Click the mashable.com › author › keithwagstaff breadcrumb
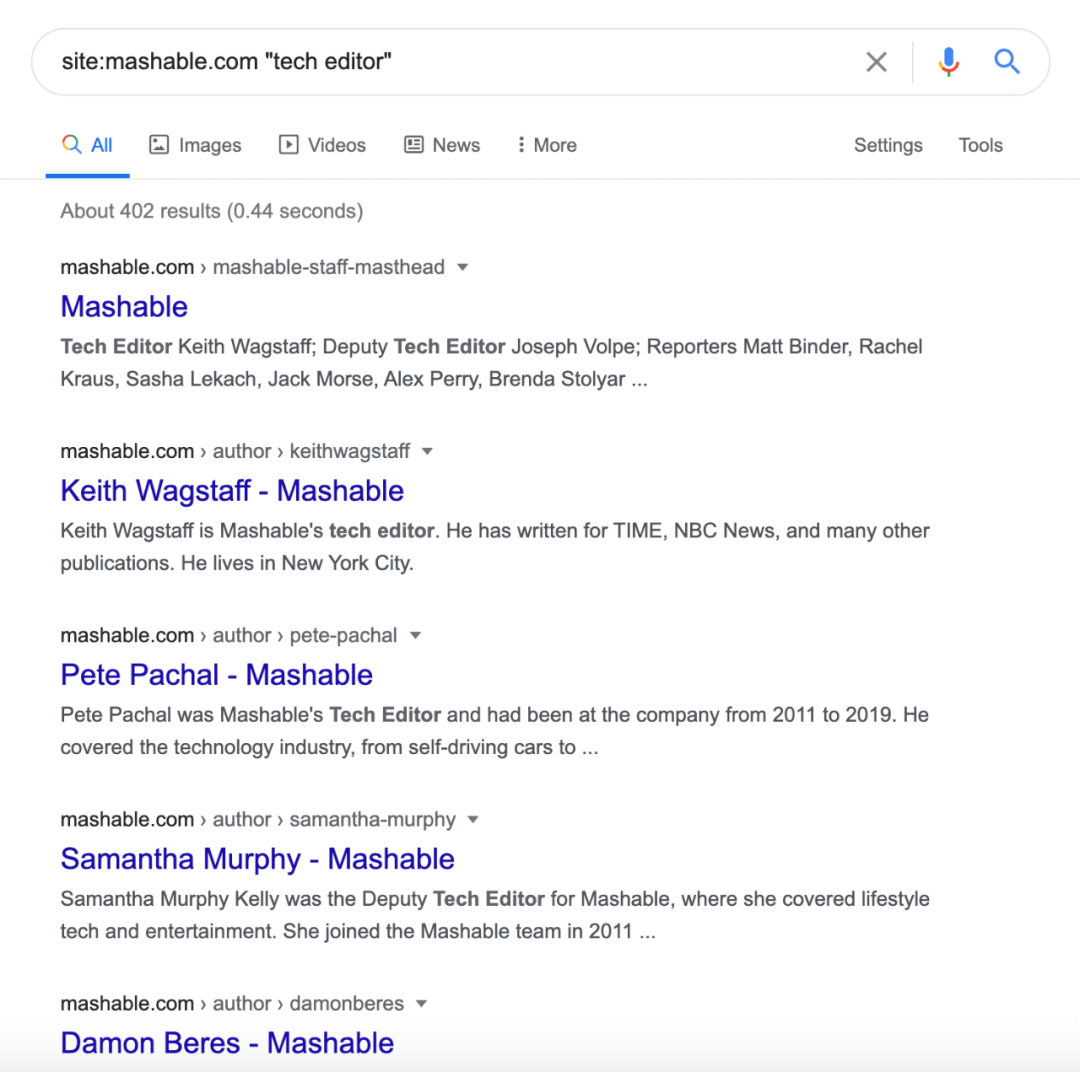 click(x=236, y=451)
